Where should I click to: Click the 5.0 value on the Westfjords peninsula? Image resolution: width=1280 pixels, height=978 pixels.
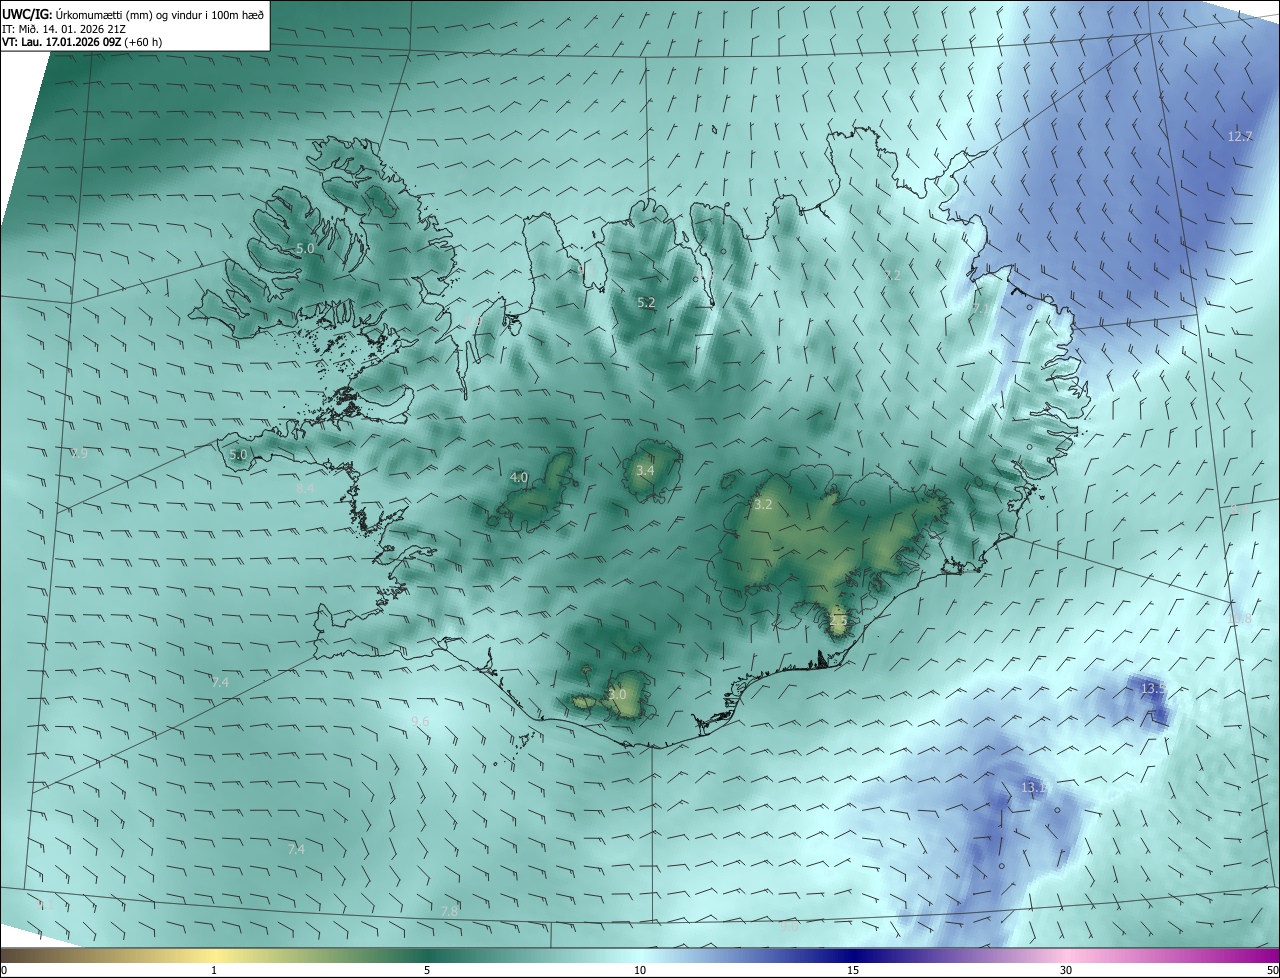[x=305, y=248]
